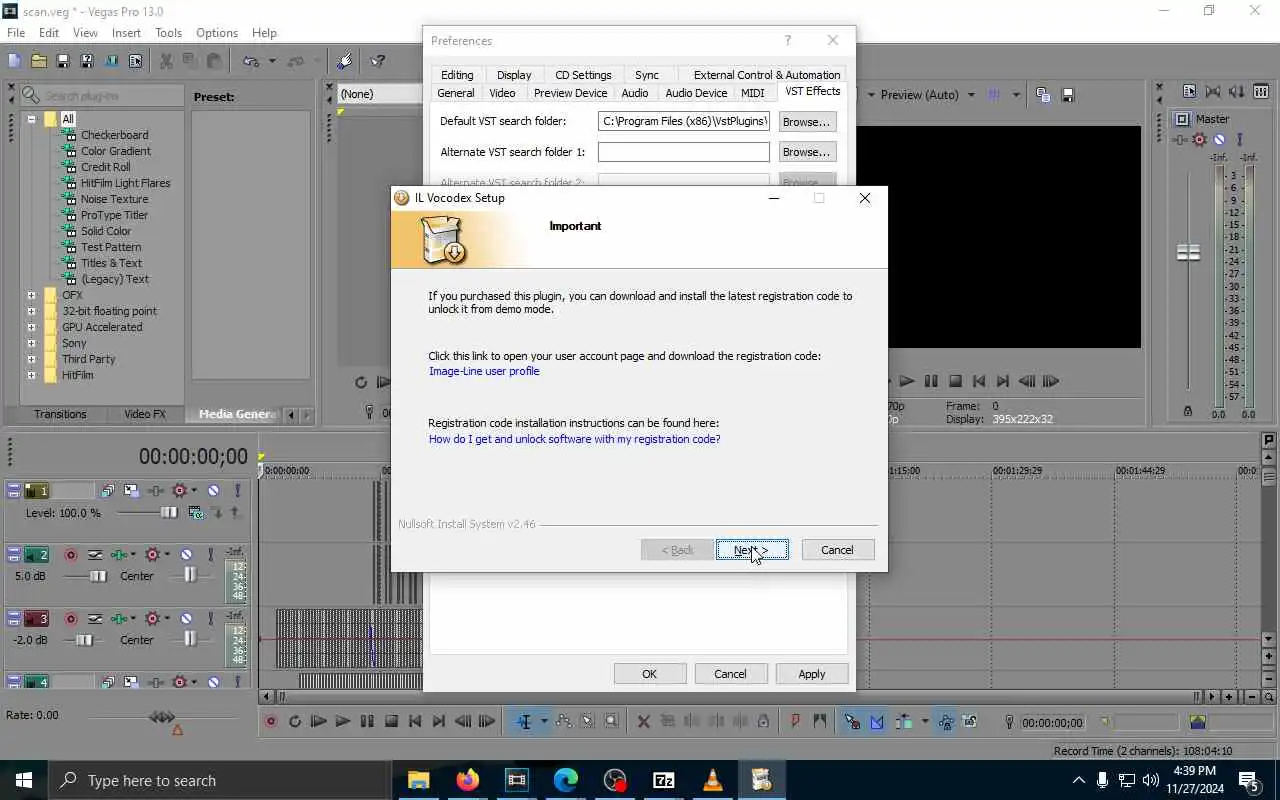
Task: Toggle Enable Snapping magnet icon
Action: pyautogui.click(x=852, y=721)
